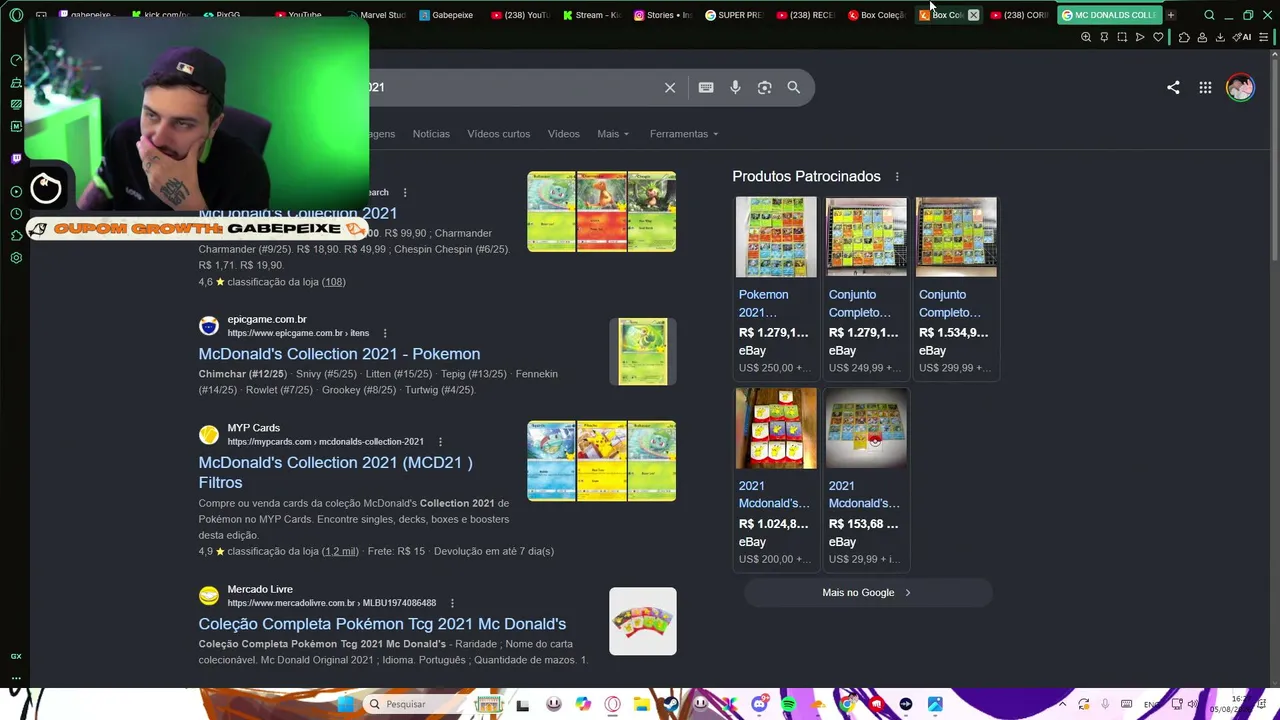1280x720 pixels.
Task: Click the Mercado Livre result thumbnail
Action: [x=642, y=621]
